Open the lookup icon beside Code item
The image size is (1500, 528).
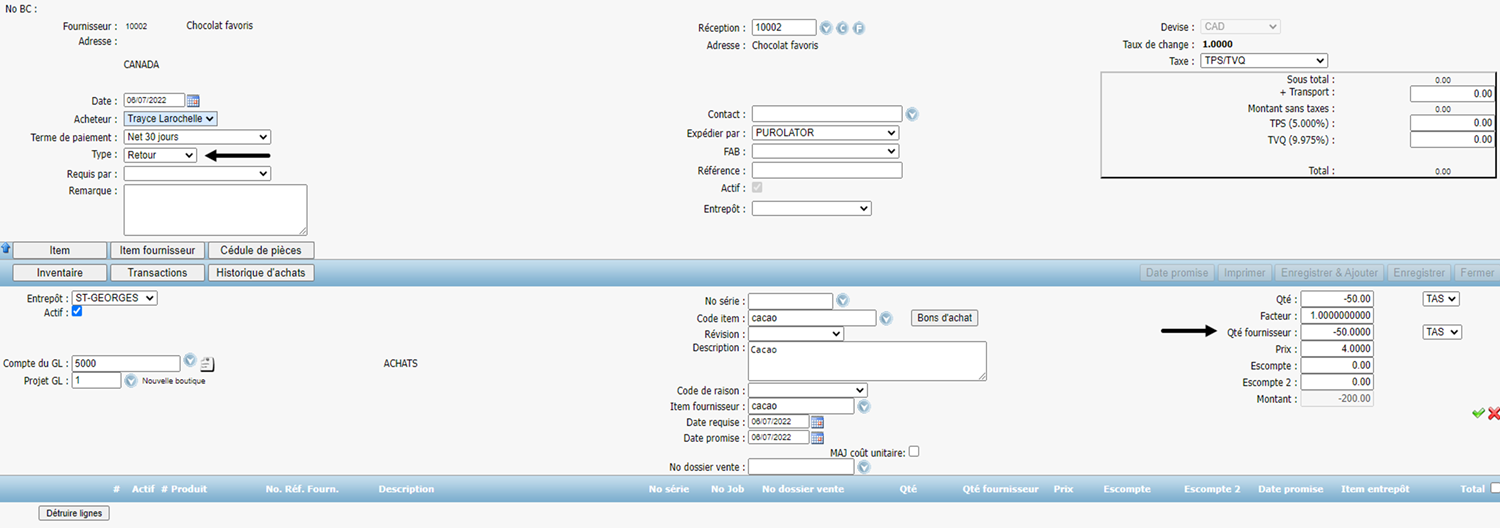click(x=885, y=318)
